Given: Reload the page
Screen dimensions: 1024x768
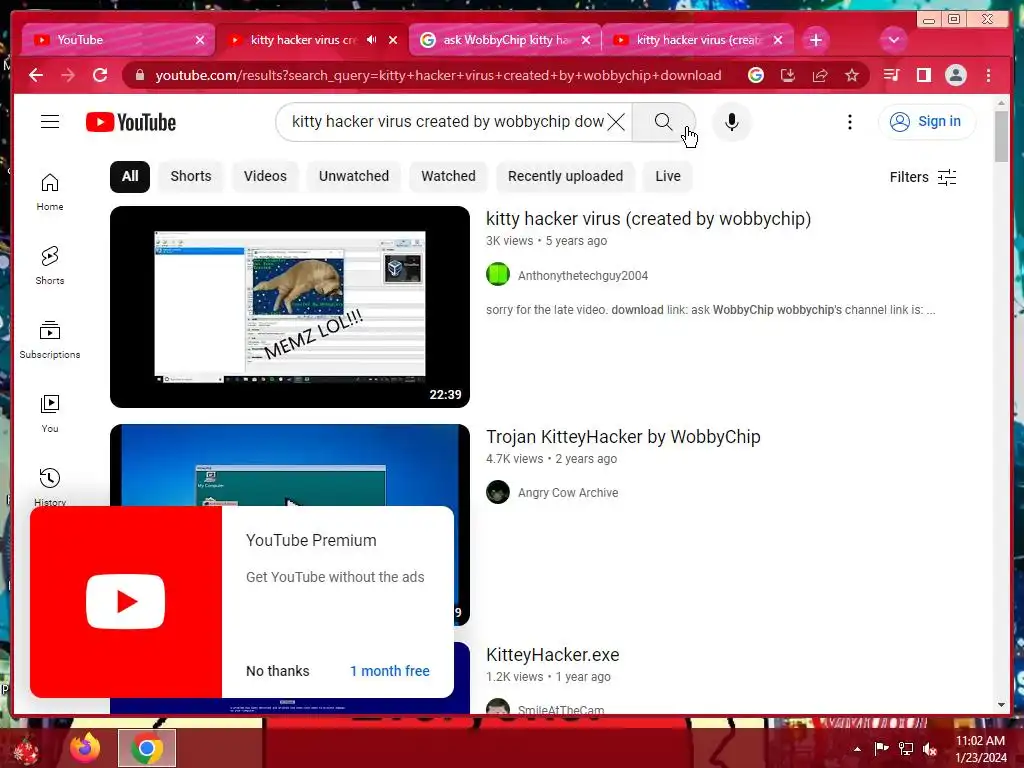Looking at the screenshot, I should coord(100,75).
